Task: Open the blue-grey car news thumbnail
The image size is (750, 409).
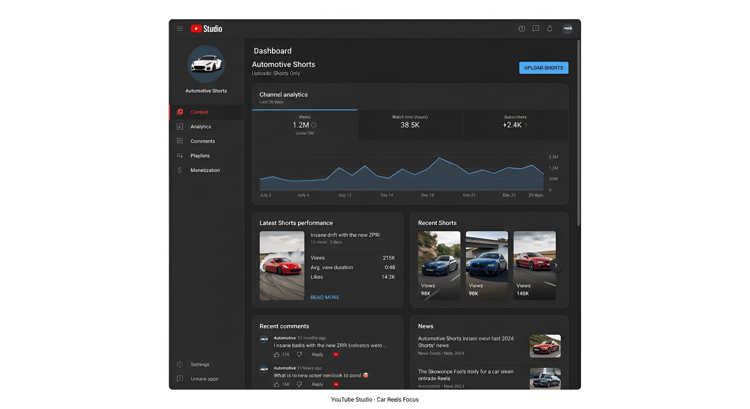Action: (x=545, y=378)
